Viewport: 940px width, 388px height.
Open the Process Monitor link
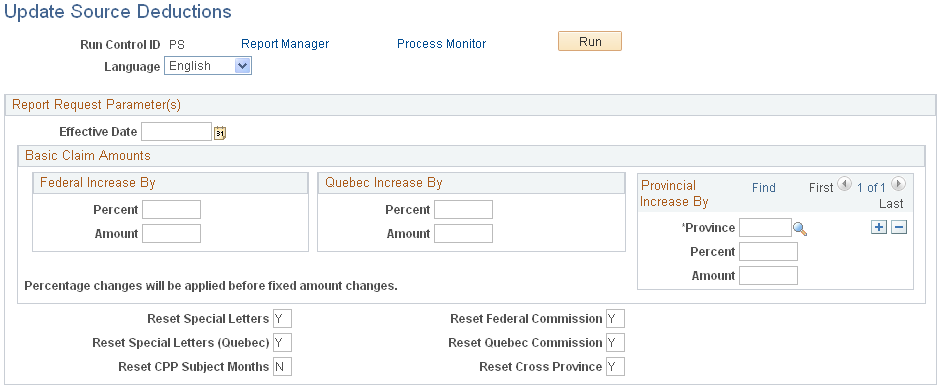442,44
